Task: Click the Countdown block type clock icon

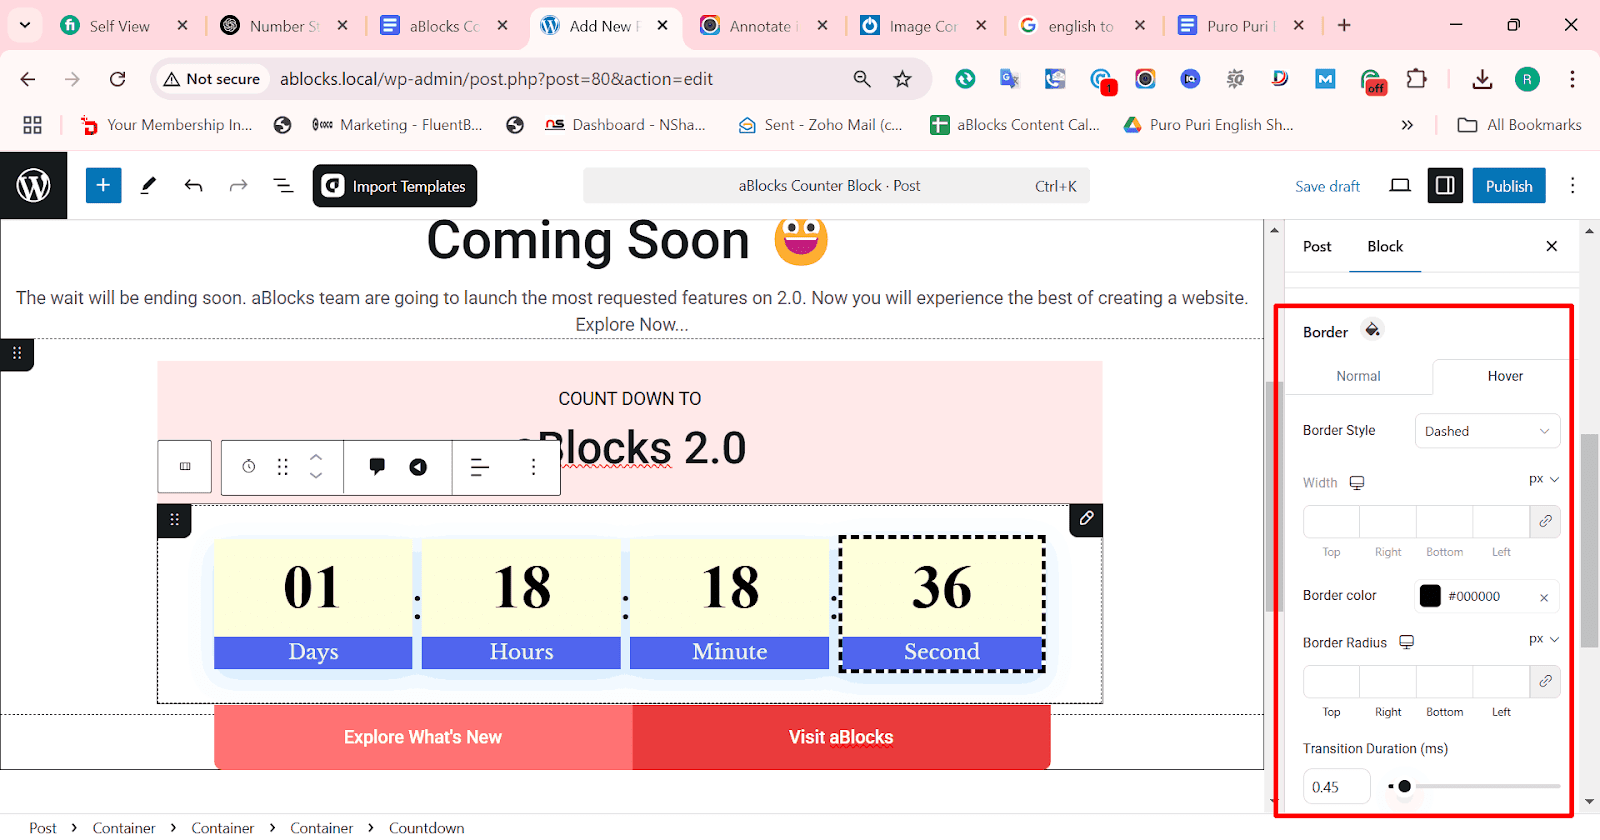Action: (x=249, y=467)
